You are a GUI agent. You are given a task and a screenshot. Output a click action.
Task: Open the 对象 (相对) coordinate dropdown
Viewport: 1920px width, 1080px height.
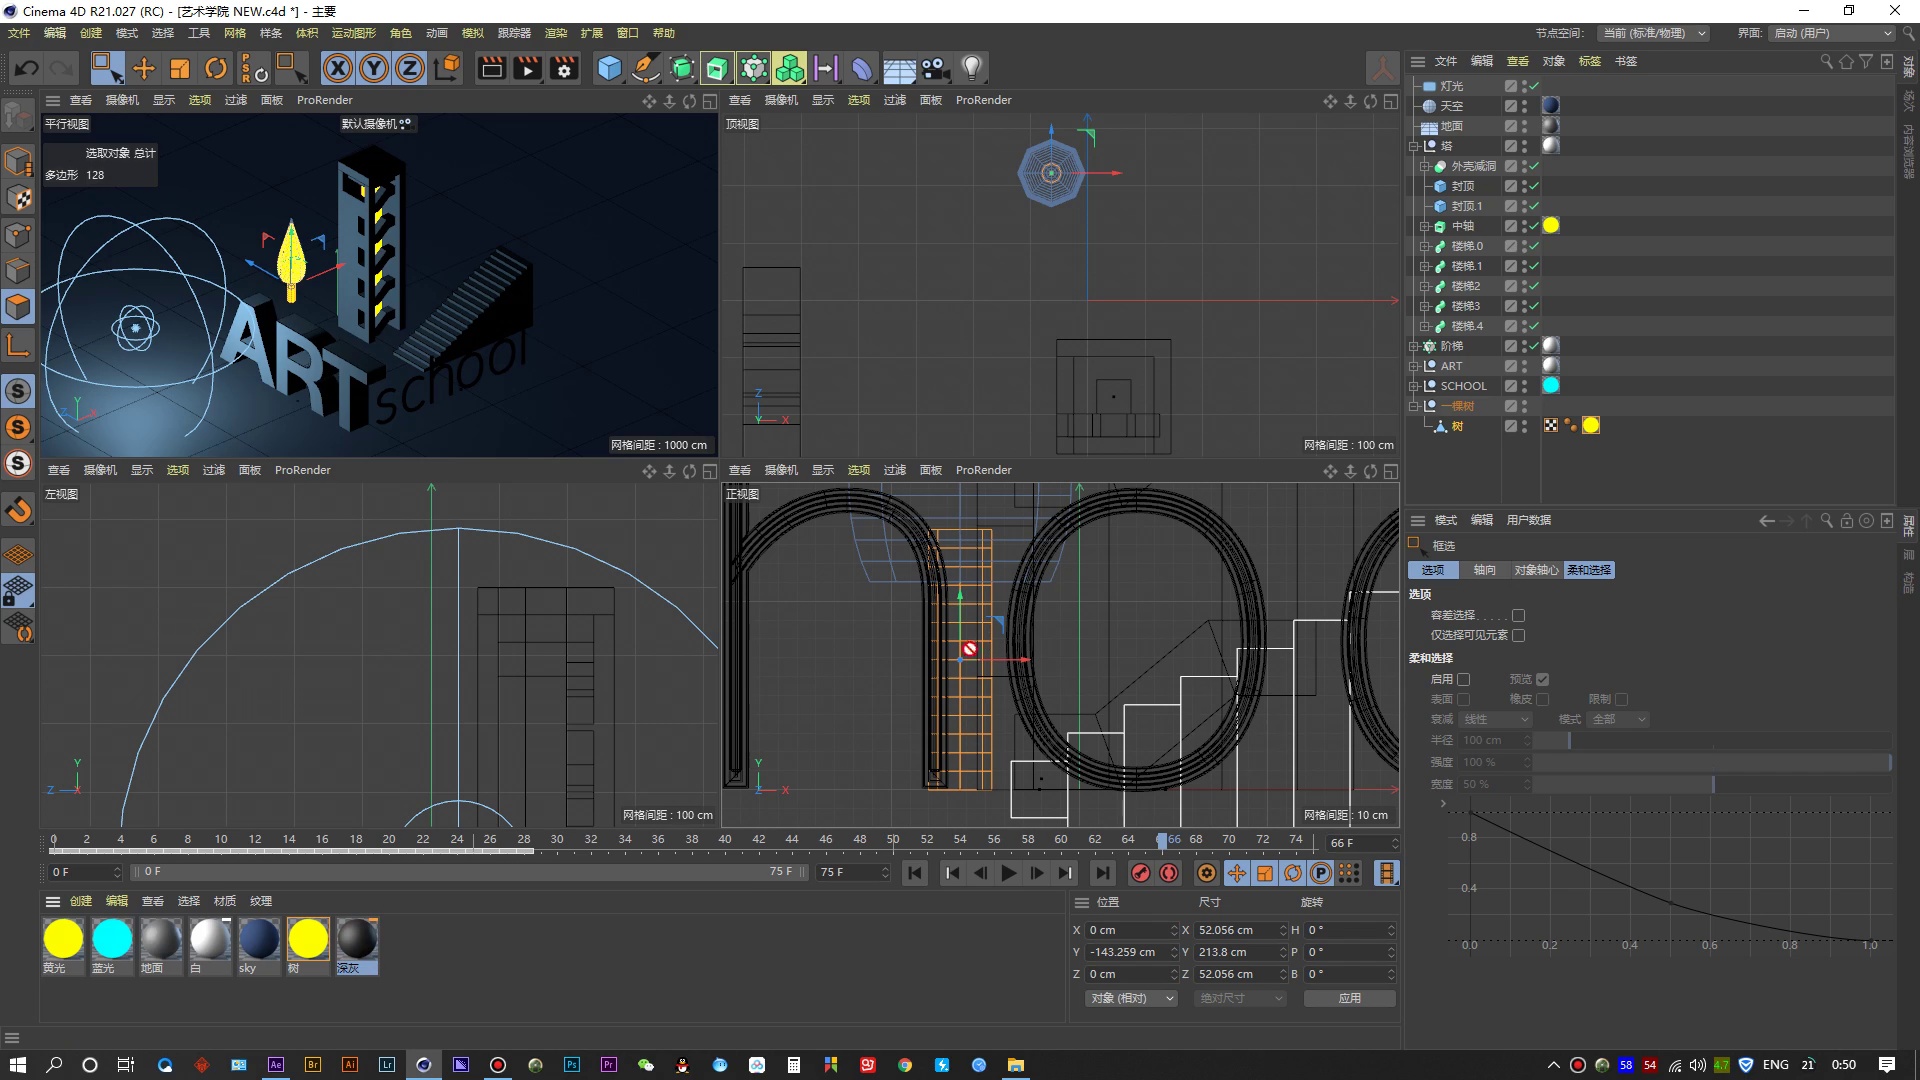point(1131,998)
